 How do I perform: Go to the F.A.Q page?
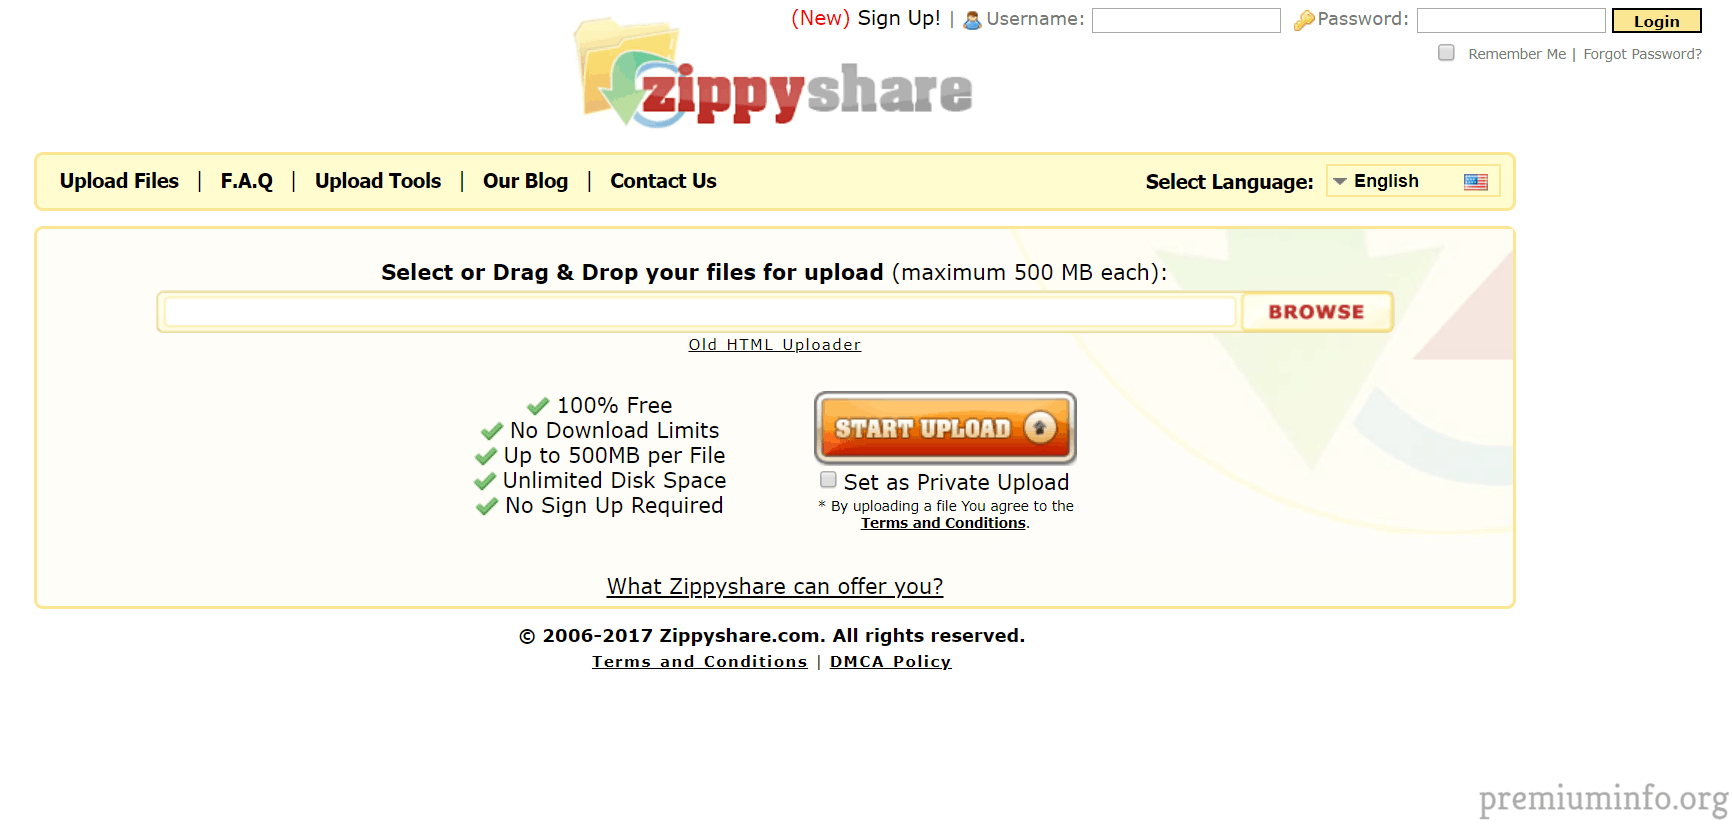(247, 181)
